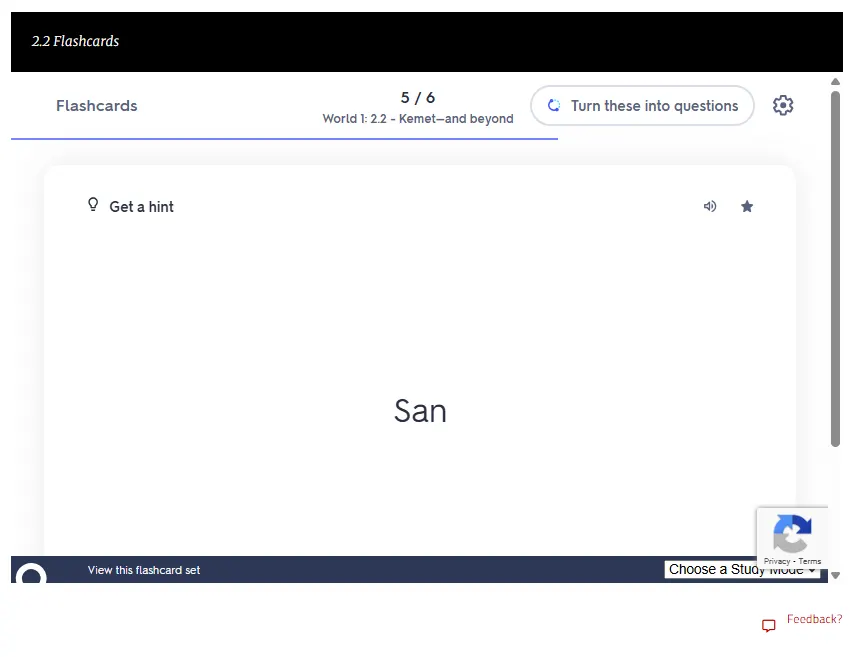Click the Feedback? link
Viewport: 856px width, 657px height.
[814, 620]
